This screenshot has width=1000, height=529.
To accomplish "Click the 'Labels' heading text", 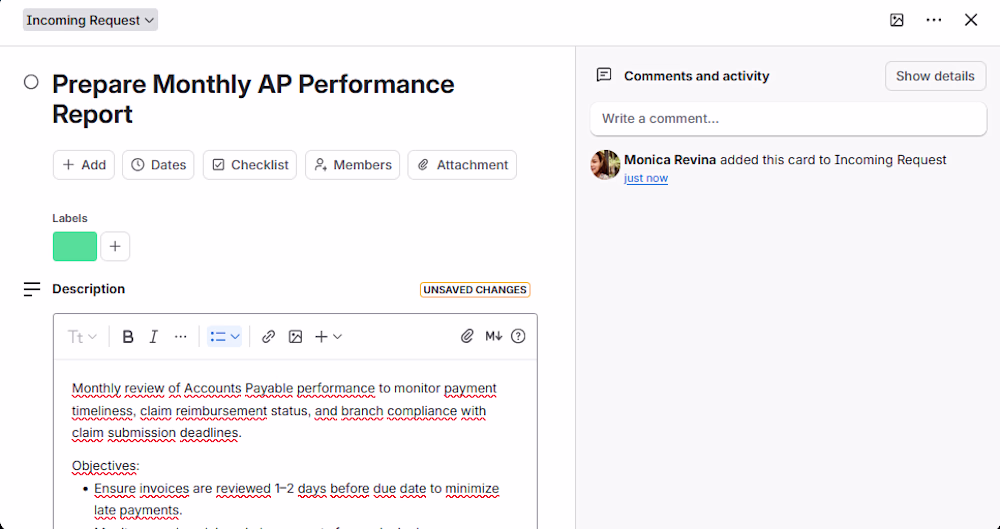I will point(70,218).
